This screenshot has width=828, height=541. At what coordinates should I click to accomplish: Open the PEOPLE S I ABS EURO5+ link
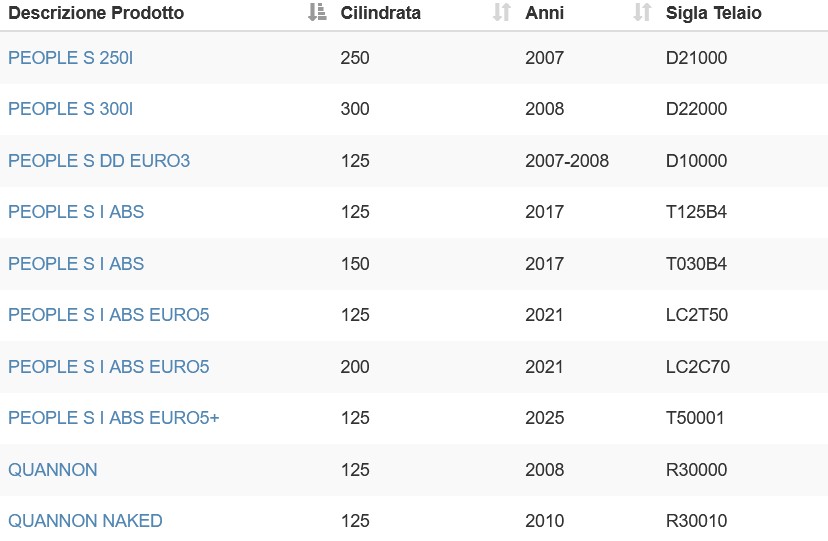(114, 417)
